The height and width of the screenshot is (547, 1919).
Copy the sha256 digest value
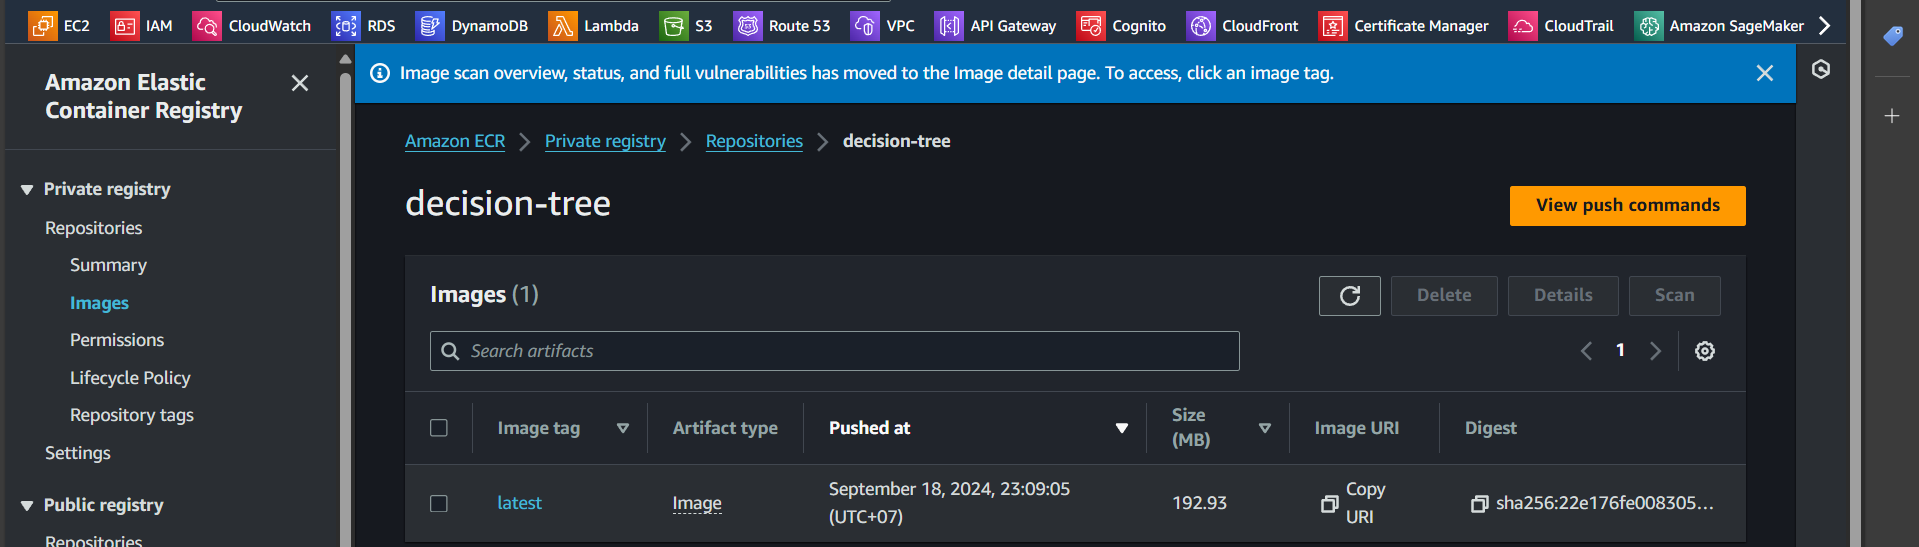coord(1480,504)
